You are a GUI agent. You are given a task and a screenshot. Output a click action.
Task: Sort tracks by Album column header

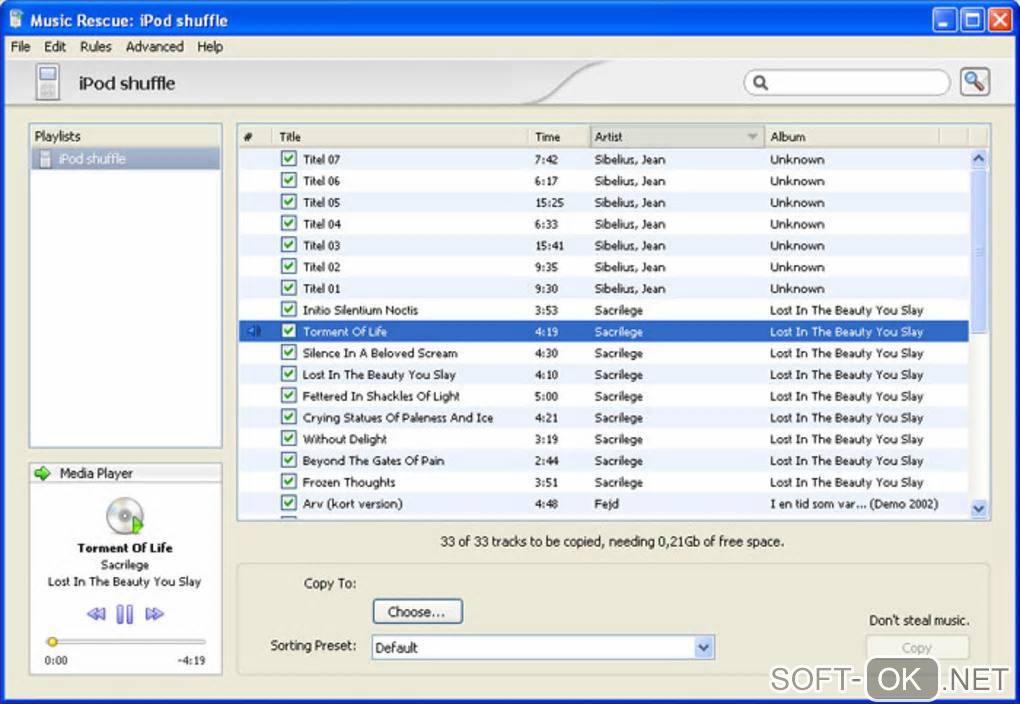point(851,137)
